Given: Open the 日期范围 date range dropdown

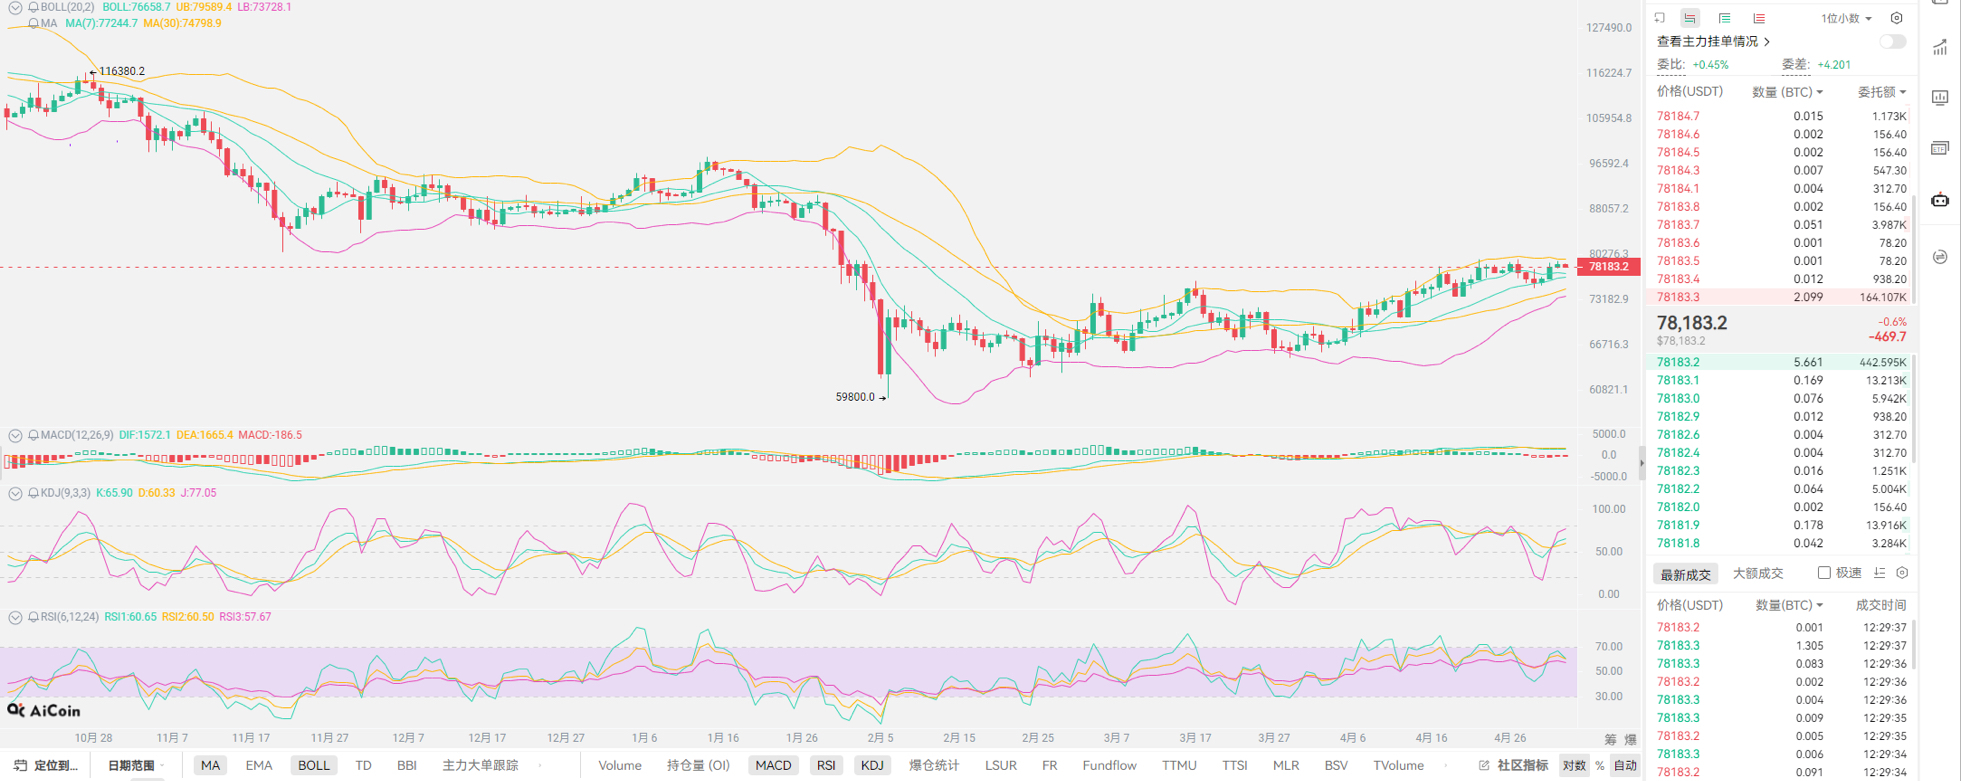Looking at the screenshot, I should [136, 766].
